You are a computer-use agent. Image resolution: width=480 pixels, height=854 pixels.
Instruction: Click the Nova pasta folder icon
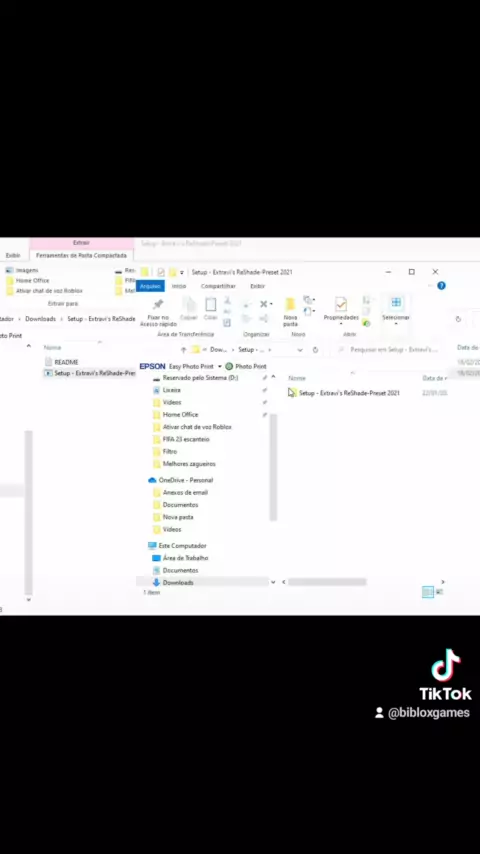pos(290,304)
